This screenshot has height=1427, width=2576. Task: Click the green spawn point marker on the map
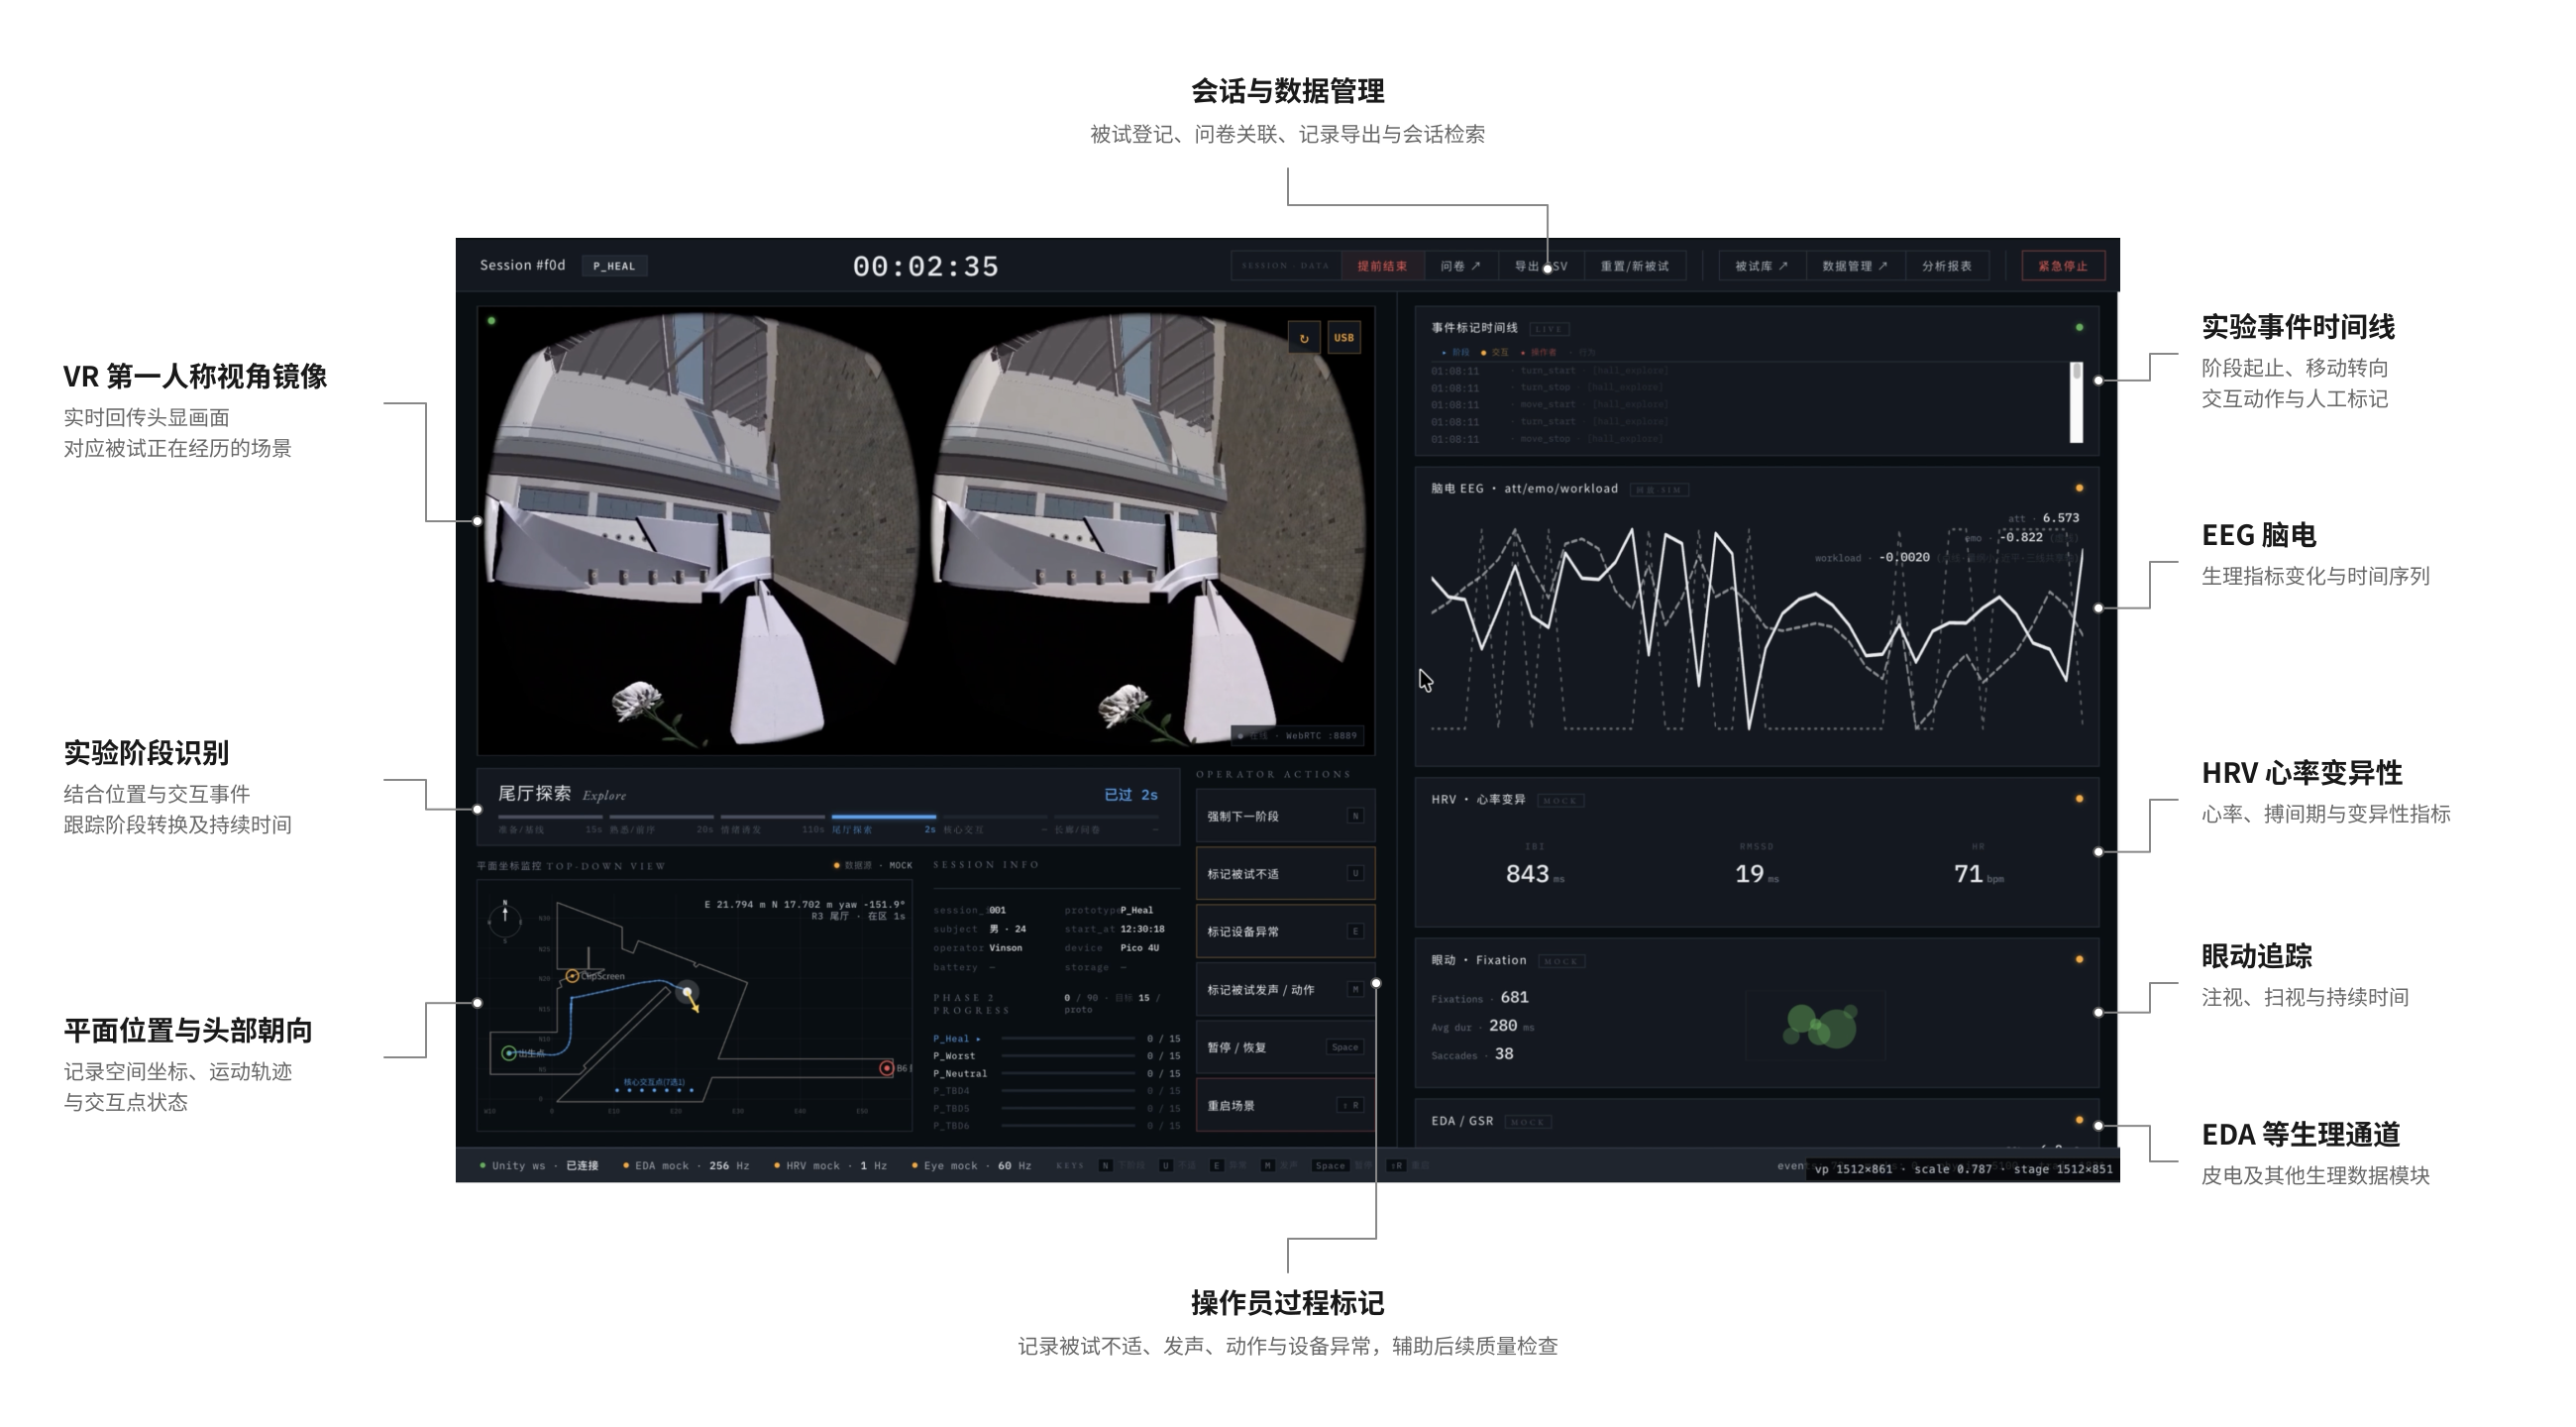[508, 1053]
